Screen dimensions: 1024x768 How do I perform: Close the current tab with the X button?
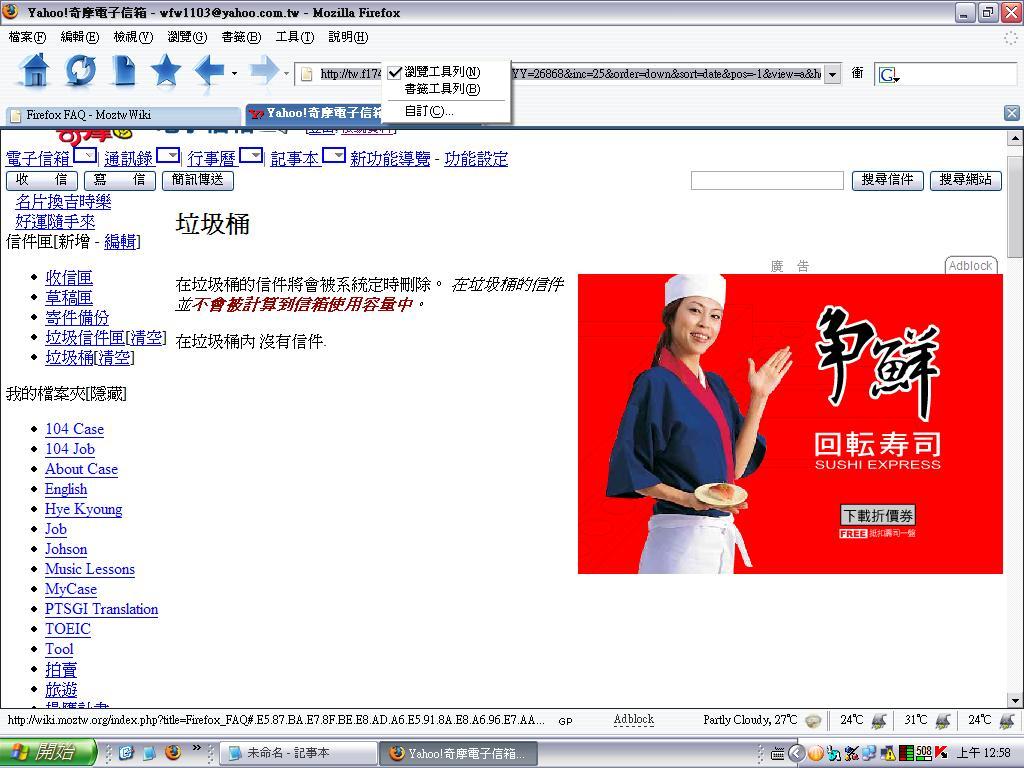pos(1012,113)
